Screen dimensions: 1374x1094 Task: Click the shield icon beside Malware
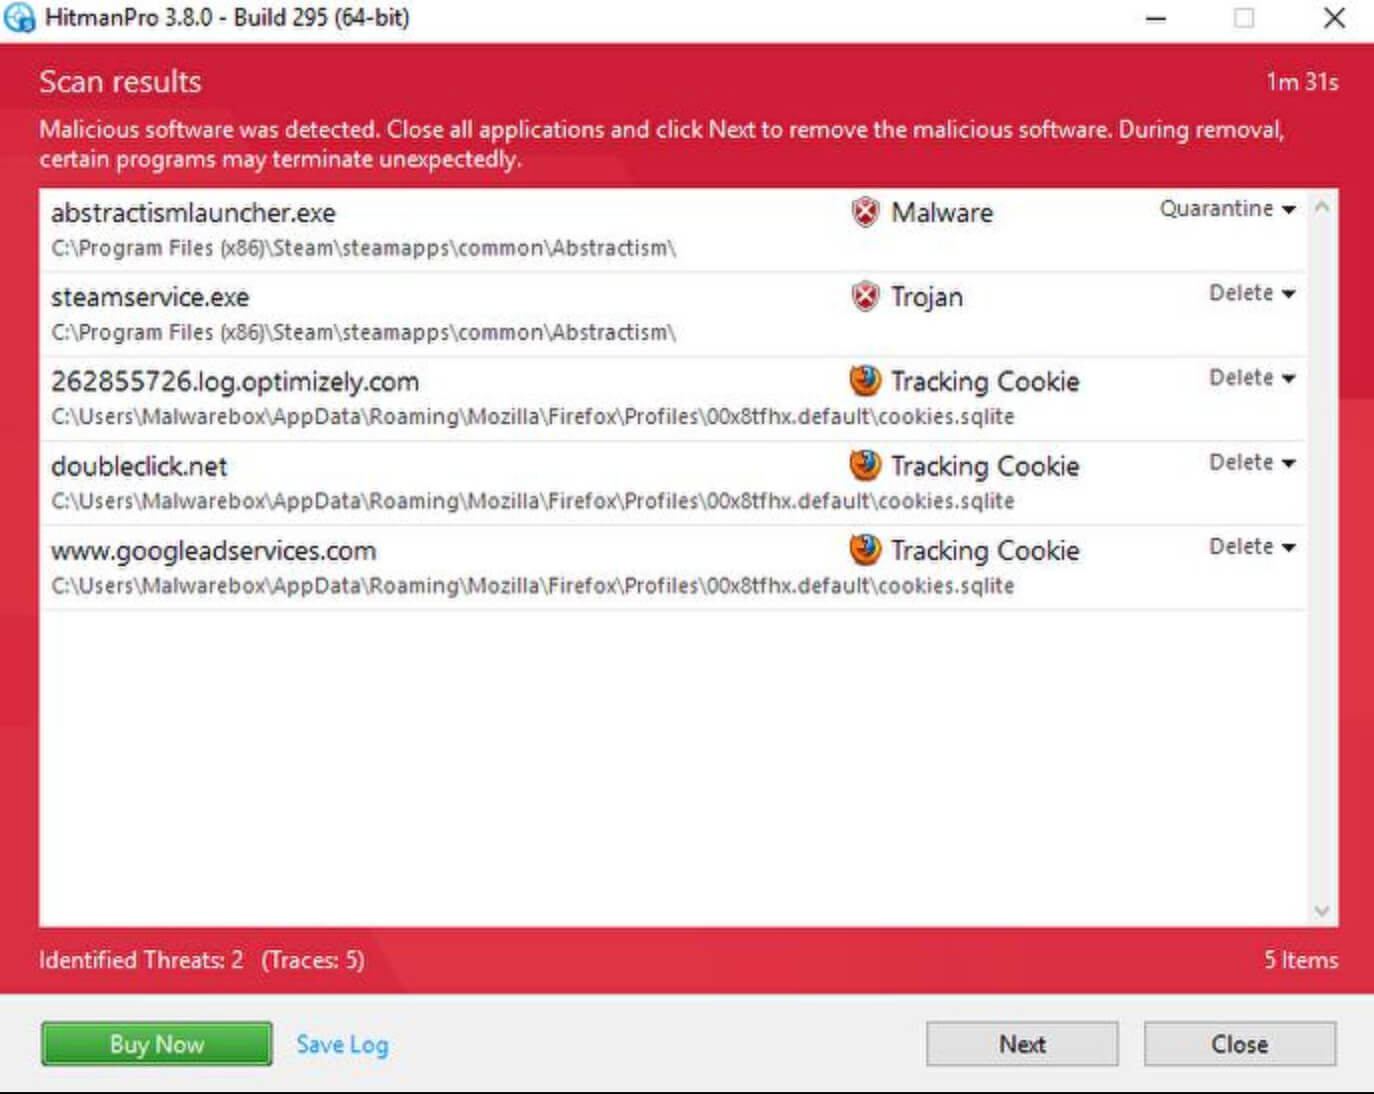point(865,212)
